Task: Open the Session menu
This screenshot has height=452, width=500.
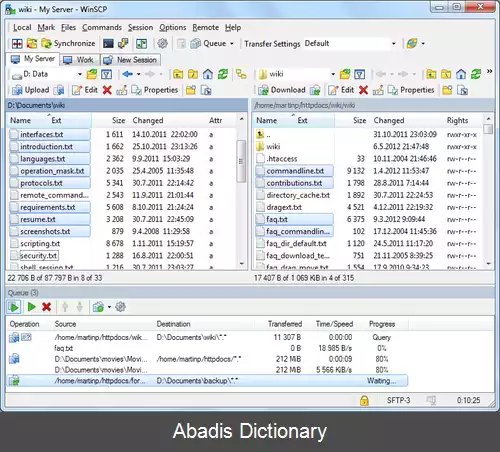Action: click(x=140, y=27)
